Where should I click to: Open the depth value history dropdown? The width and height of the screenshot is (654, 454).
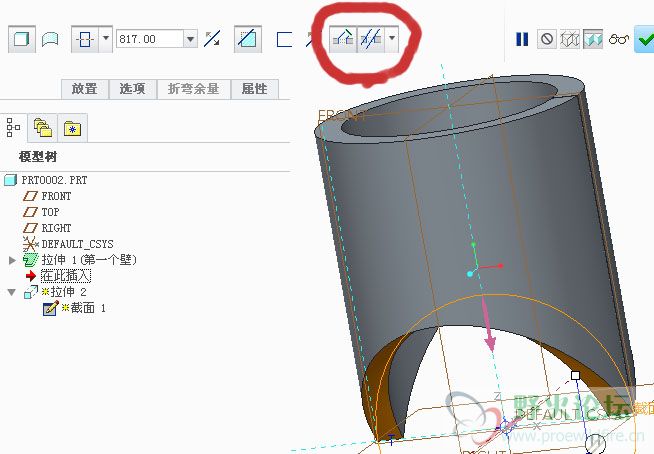[190, 39]
